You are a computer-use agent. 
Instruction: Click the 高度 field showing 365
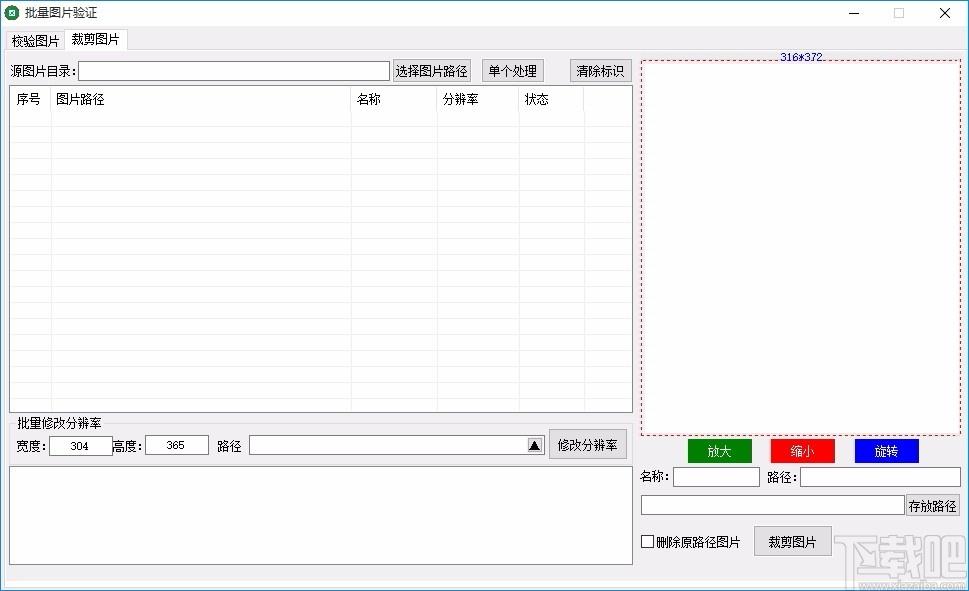point(177,445)
